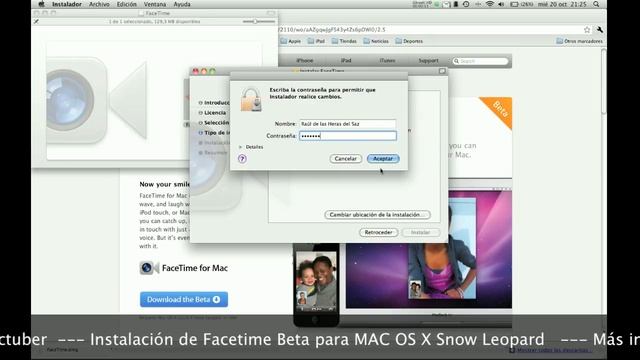
Task: Open Otros marcadores folder
Action: (579, 41)
